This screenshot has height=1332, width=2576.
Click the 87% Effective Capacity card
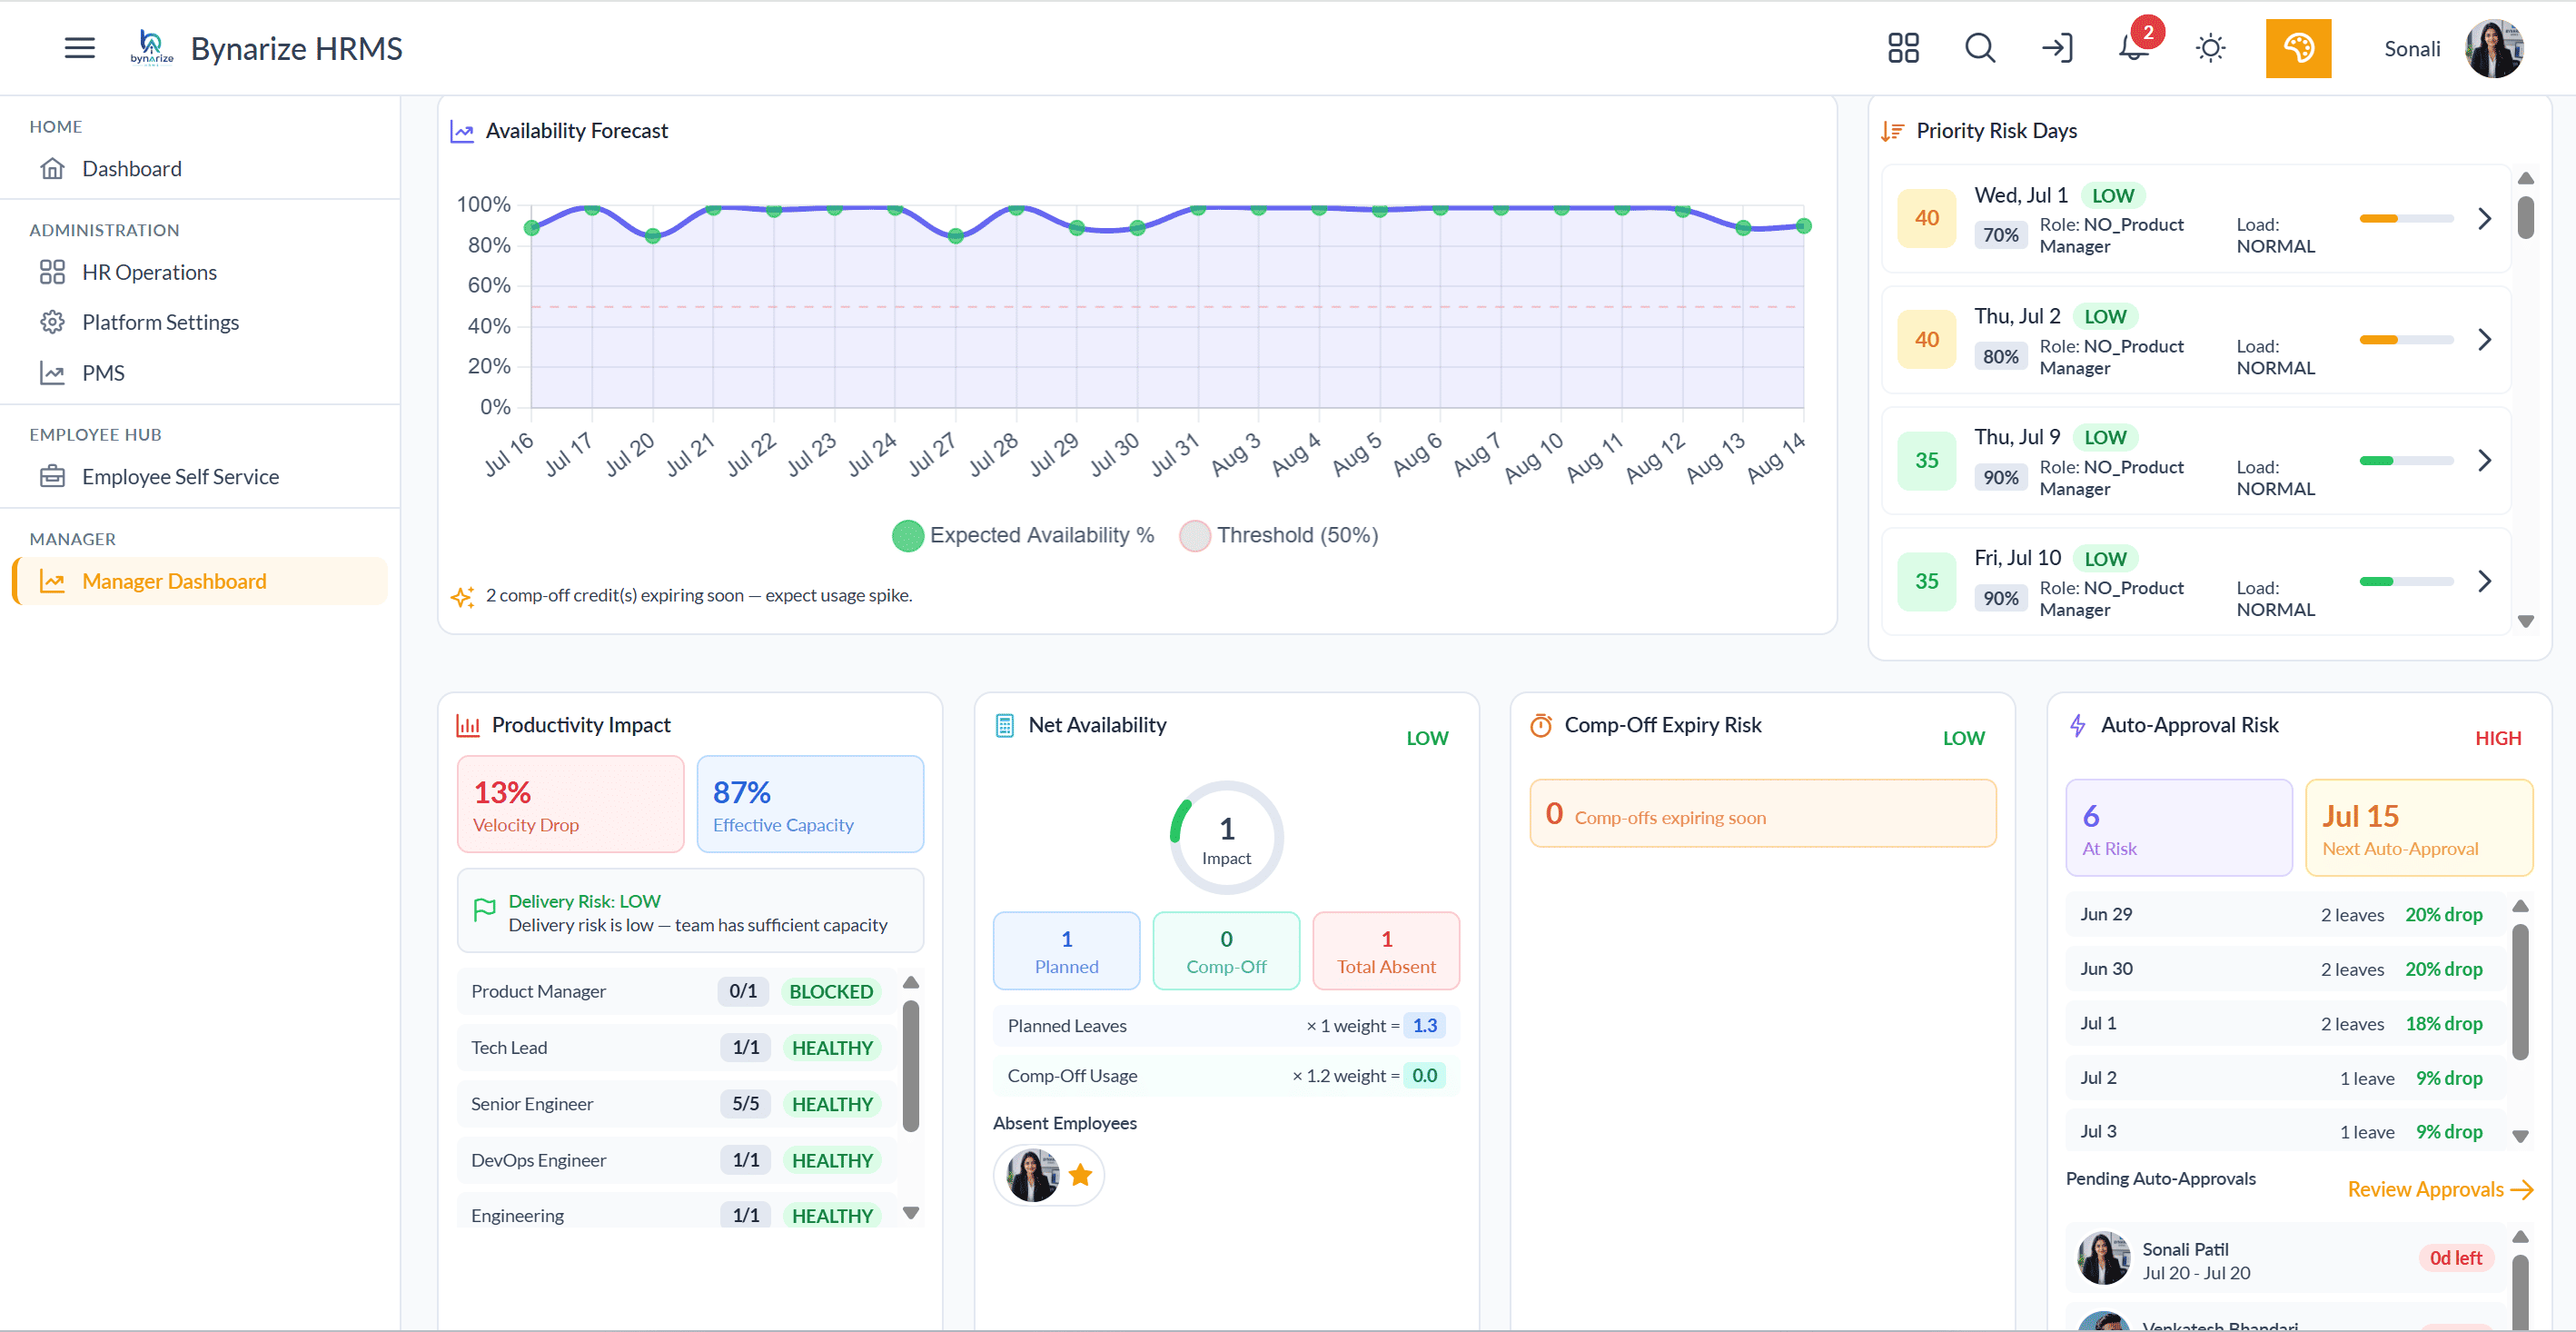coord(810,804)
